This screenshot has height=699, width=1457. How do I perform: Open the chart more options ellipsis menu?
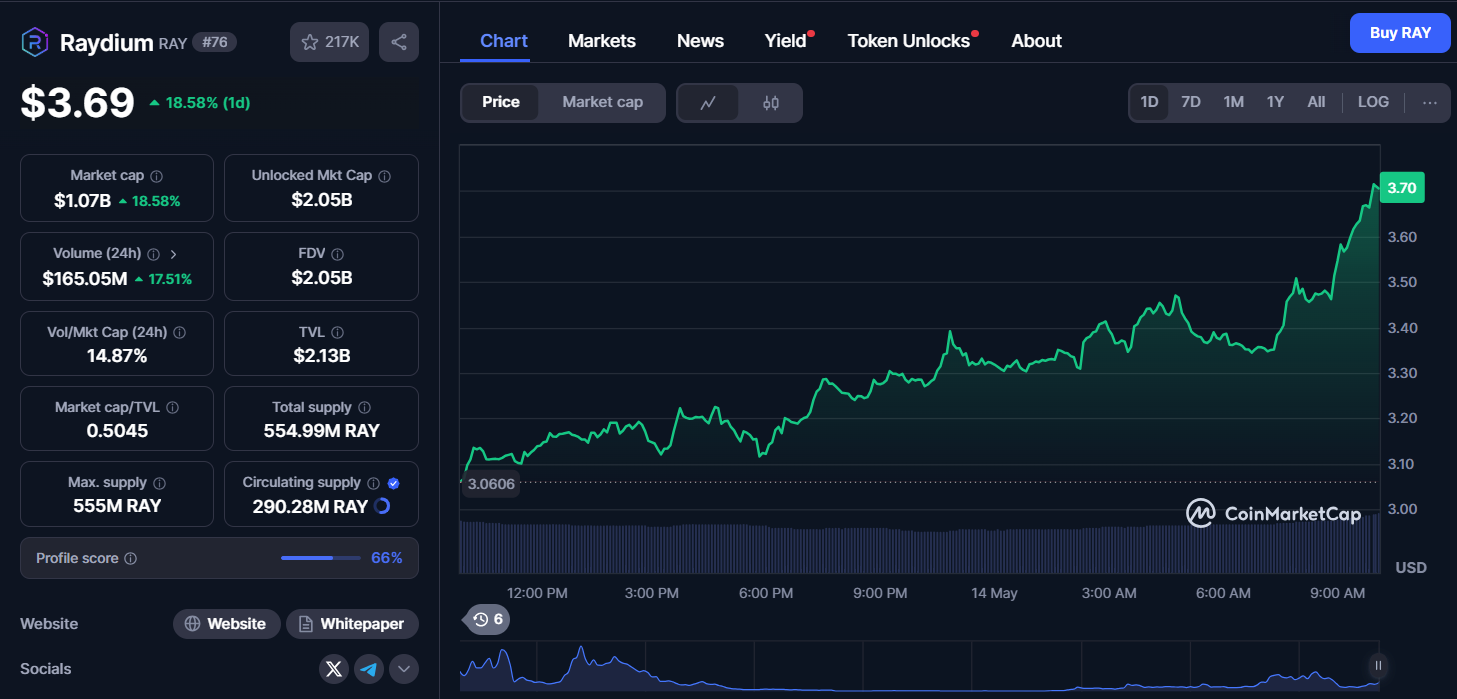click(x=1430, y=102)
